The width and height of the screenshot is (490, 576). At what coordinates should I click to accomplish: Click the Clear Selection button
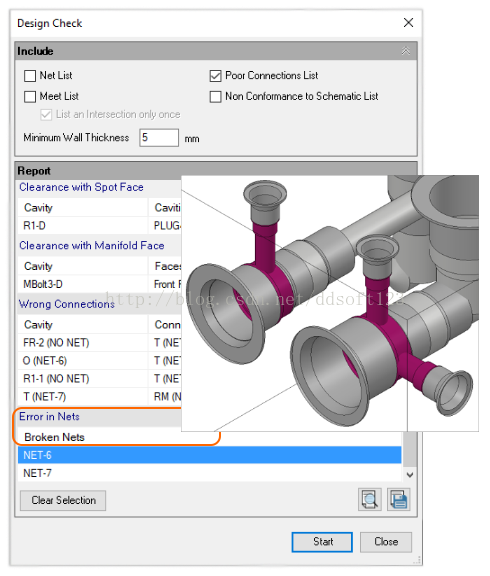pos(63,500)
